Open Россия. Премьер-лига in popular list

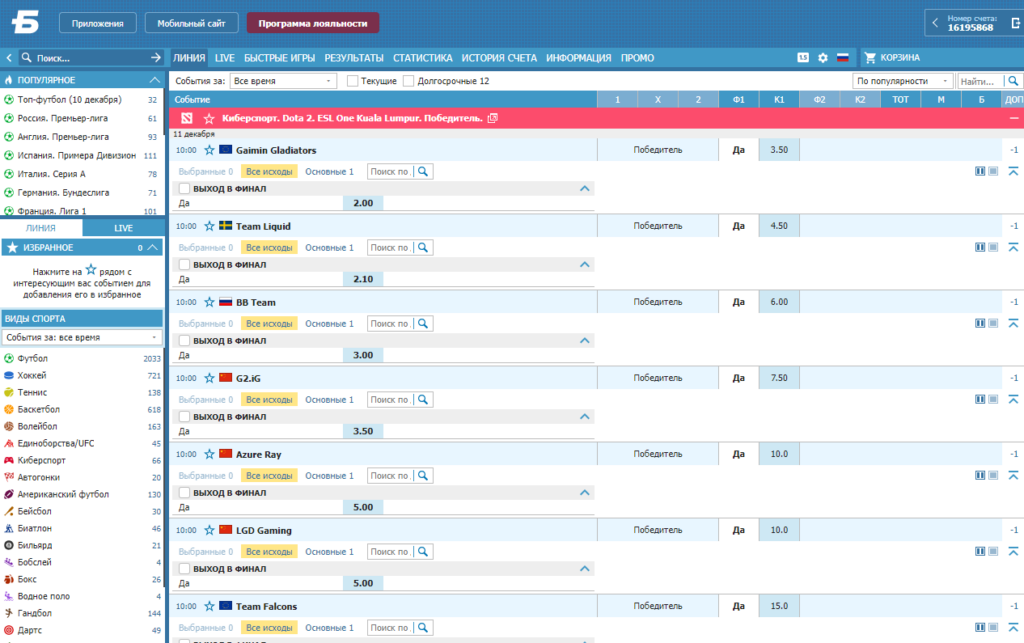pos(63,118)
